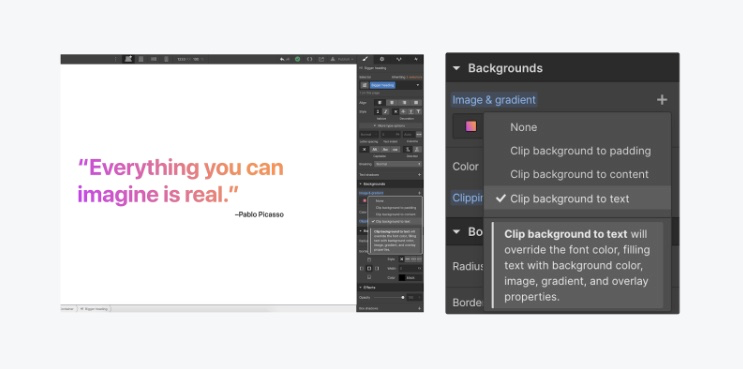Image resolution: width=743 pixels, height=369 pixels.
Task: Set text to all caps AA
Action: coord(374,149)
